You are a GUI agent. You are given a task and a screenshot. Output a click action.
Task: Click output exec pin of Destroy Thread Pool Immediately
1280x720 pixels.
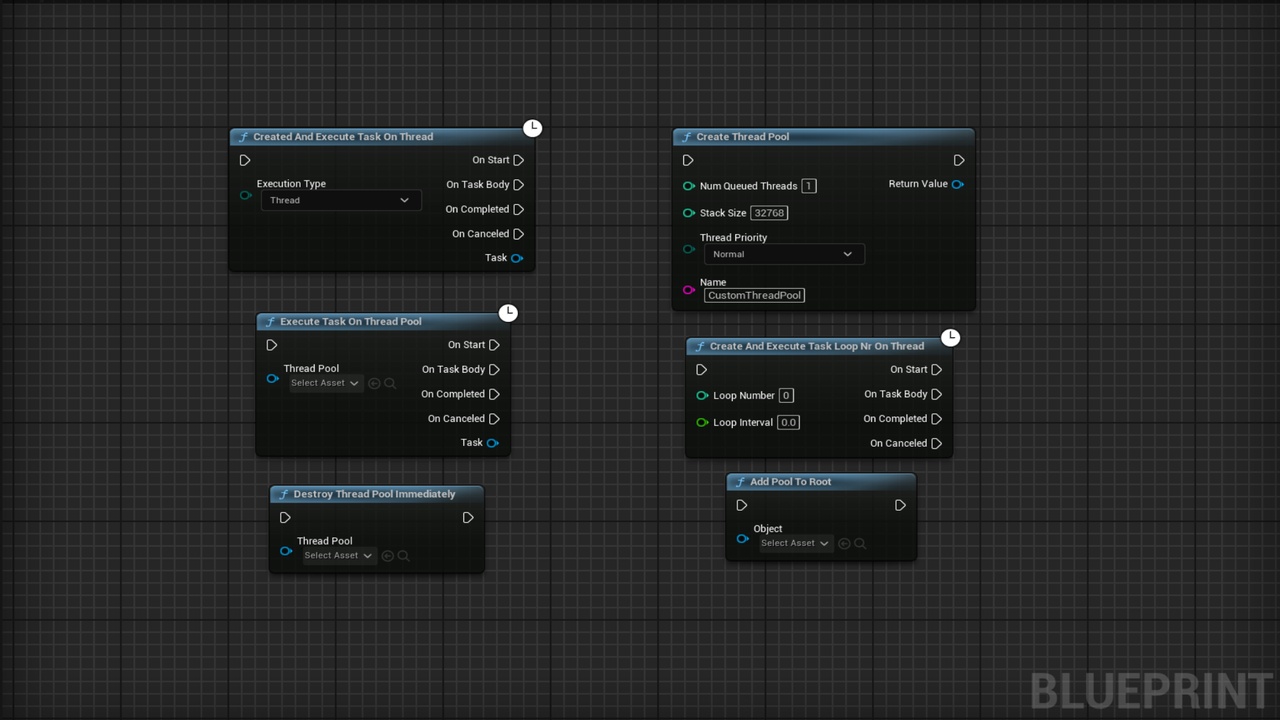coord(468,518)
